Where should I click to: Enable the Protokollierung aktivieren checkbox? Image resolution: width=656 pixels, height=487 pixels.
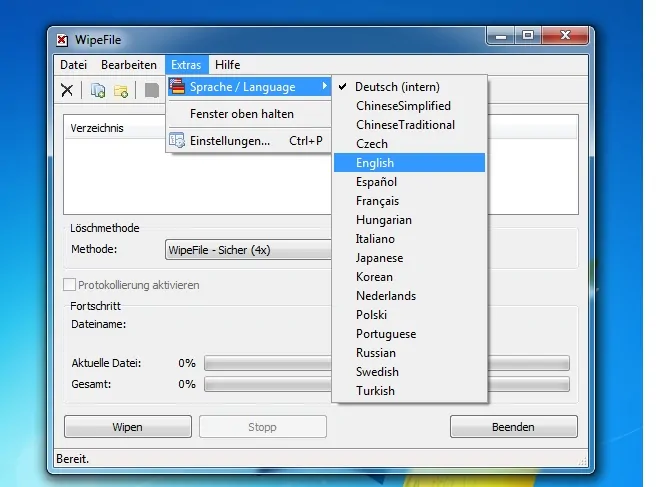[x=69, y=285]
